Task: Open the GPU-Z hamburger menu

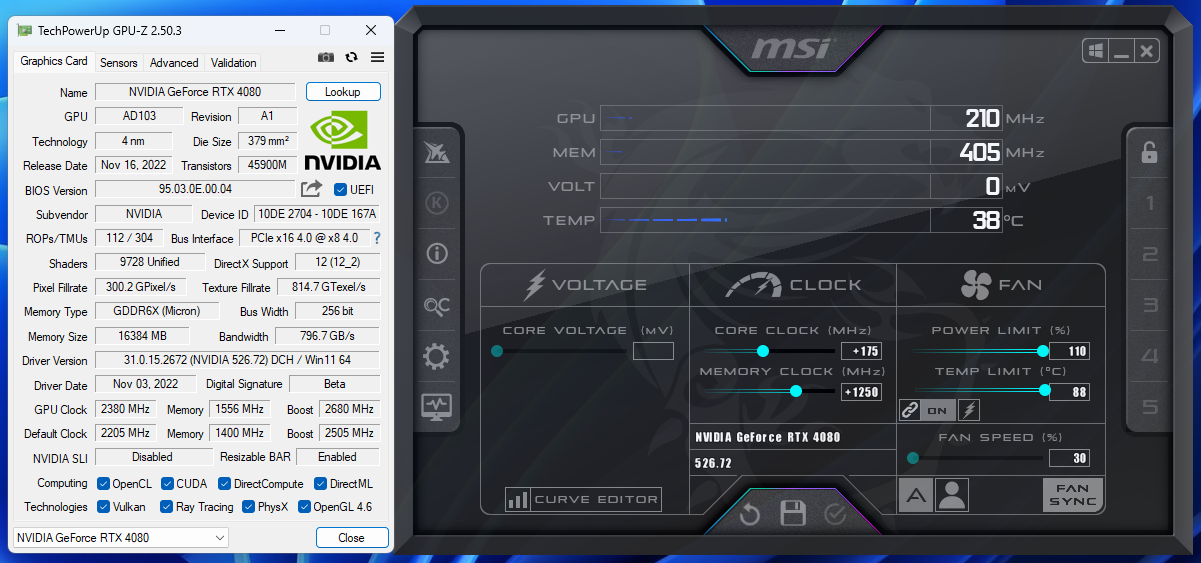Action: point(377,58)
